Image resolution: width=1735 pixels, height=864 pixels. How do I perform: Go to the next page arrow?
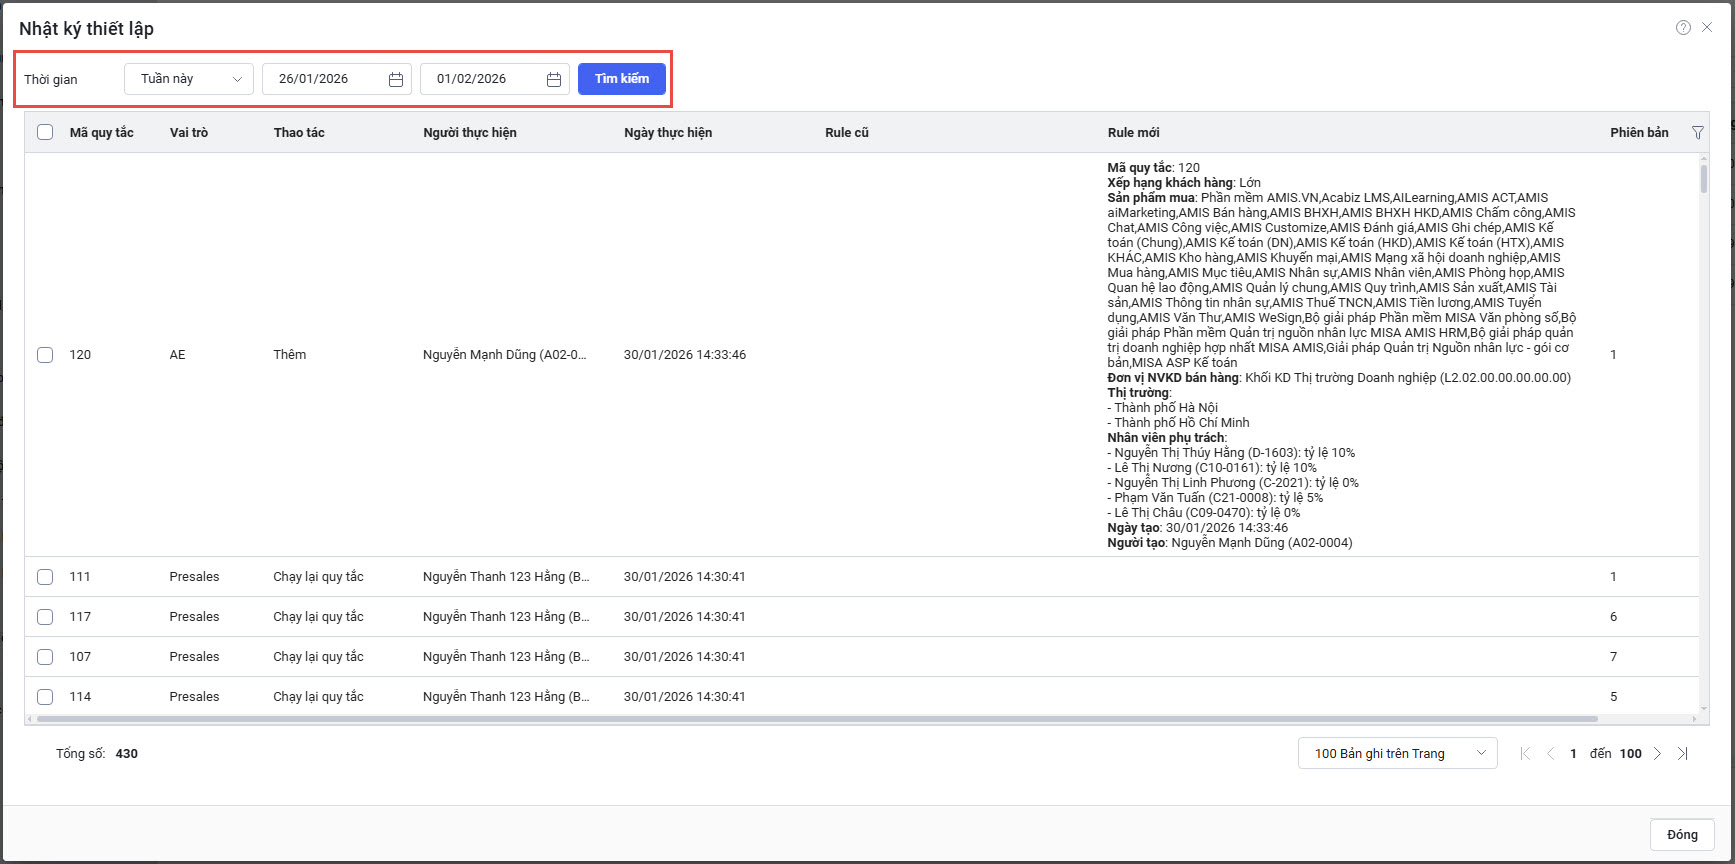click(1657, 754)
